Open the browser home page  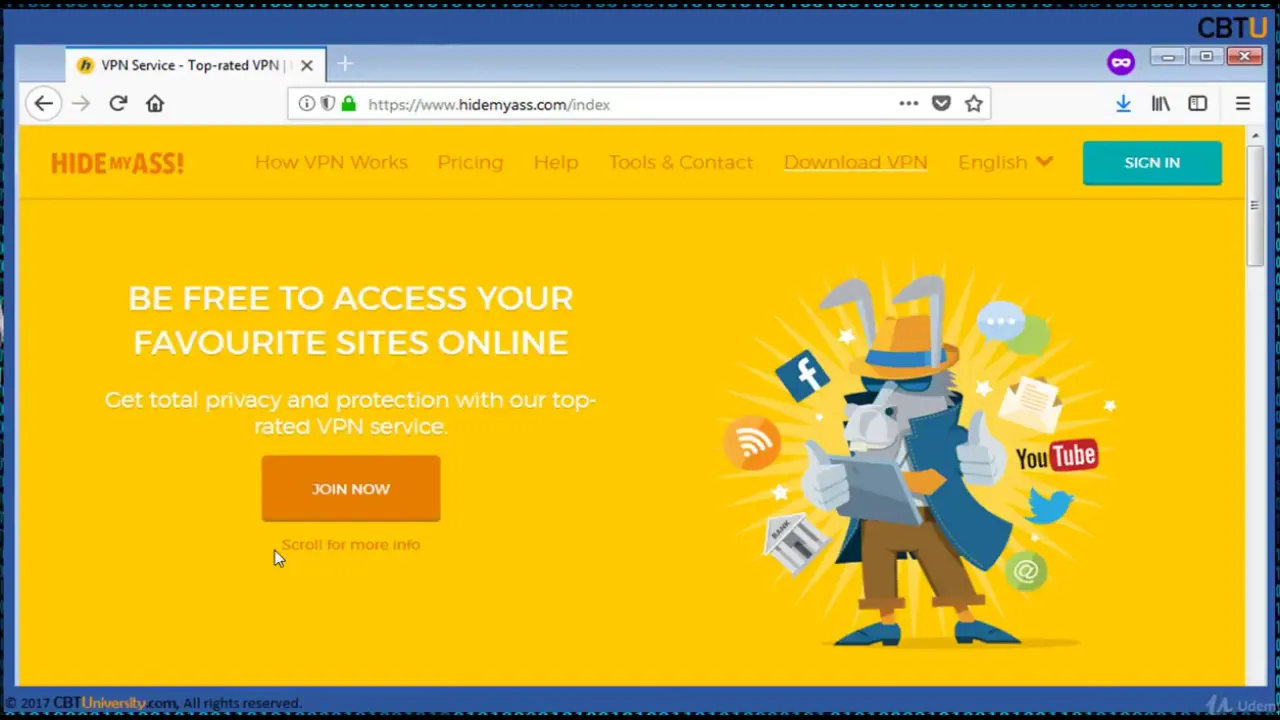(x=155, y=103)
